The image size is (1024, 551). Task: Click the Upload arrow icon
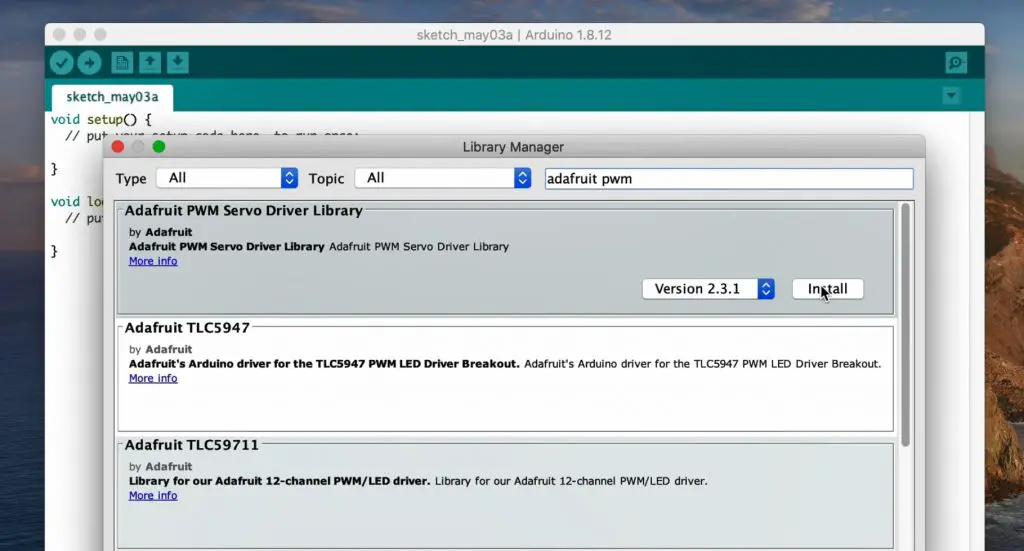click(x=89, y=63)
